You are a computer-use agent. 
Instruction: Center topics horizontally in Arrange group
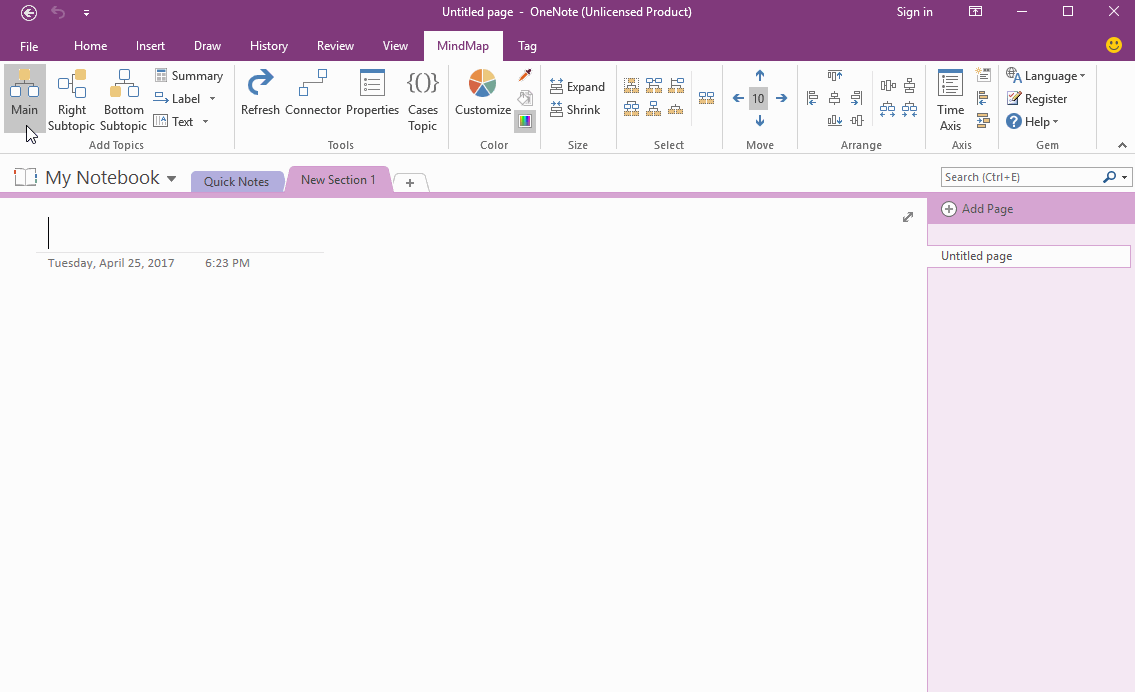click(835, 98)
